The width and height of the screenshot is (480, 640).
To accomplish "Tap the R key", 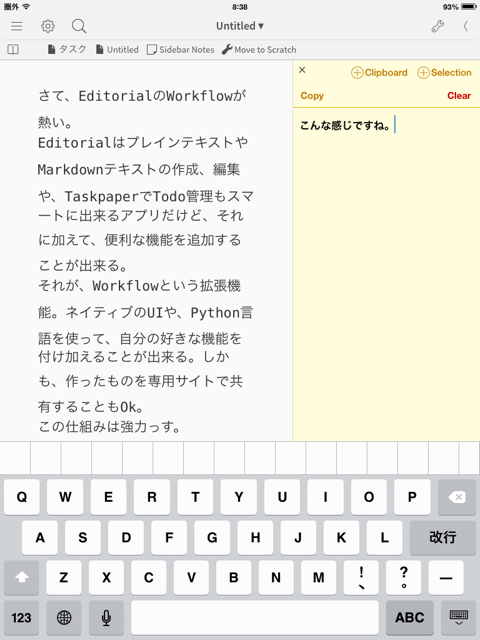I will click(x=152, y=497).
